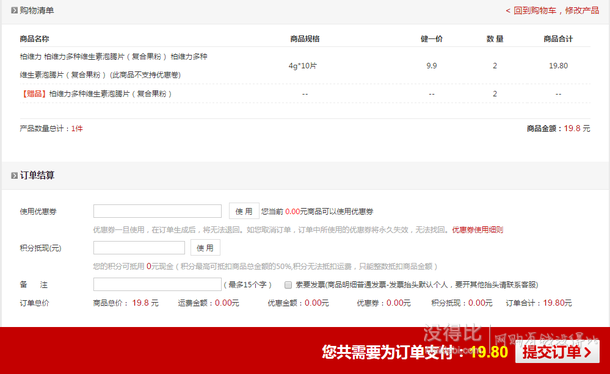Image resolution: width=610 pixels, height=374 pixels.
Task: Click the 怡维力多种维生素泡腾片 product name
Action: [x=114, y=65]
